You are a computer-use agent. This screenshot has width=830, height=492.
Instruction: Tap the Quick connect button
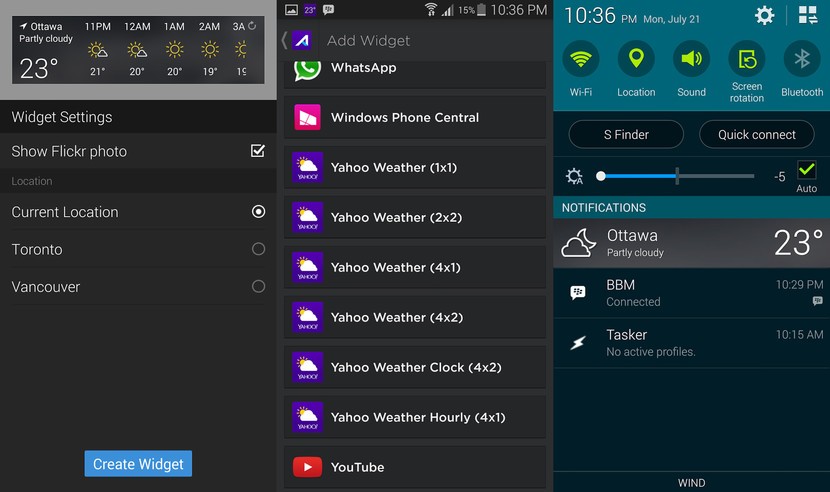click(756, 135)
